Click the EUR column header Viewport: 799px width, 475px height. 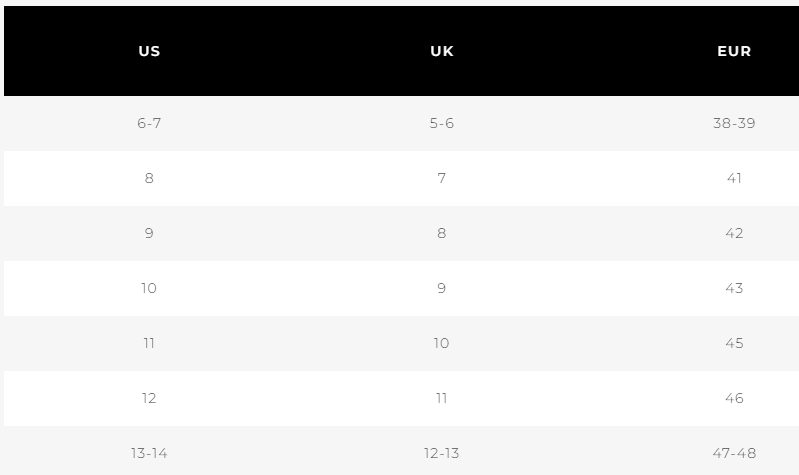point(734,51)
